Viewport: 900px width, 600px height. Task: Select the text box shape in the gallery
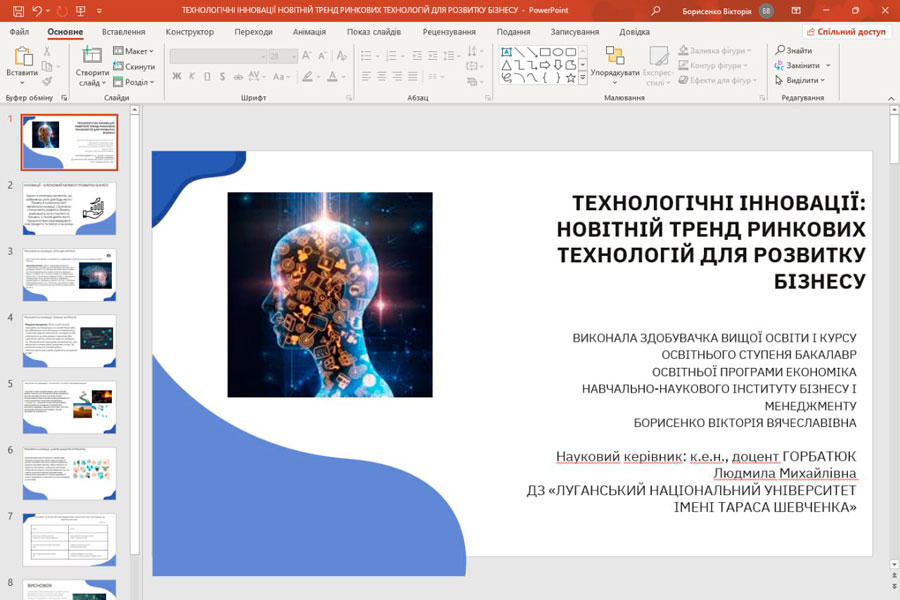[507, 52]
